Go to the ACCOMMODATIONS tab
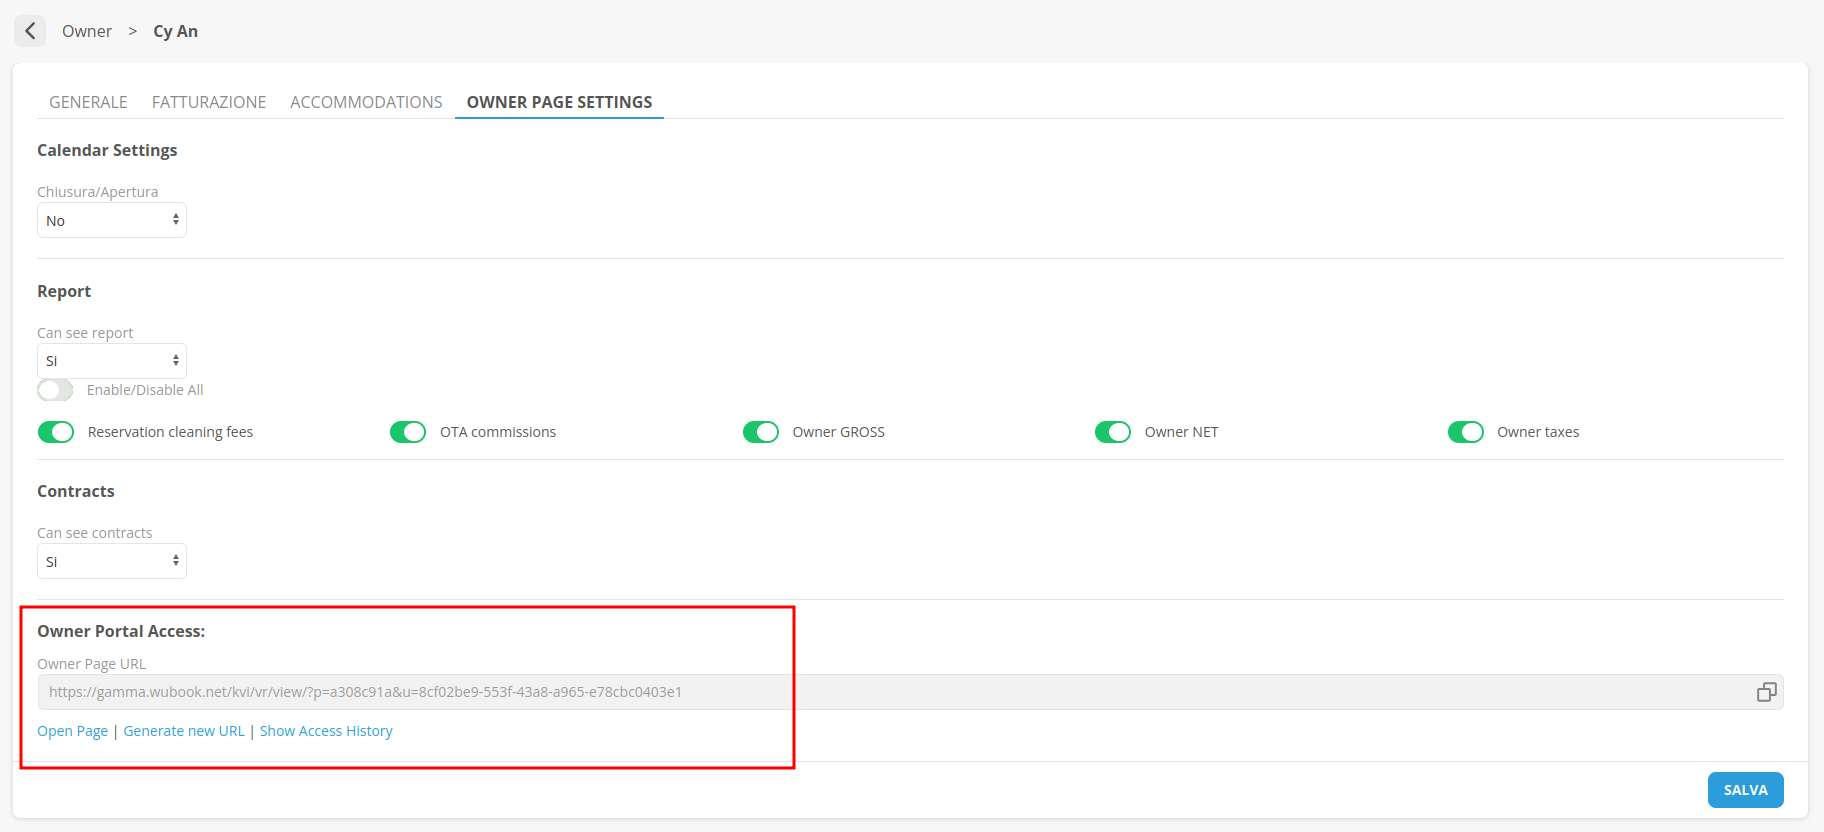This screenshot has width=1824, height=832. tap(366, 102)
